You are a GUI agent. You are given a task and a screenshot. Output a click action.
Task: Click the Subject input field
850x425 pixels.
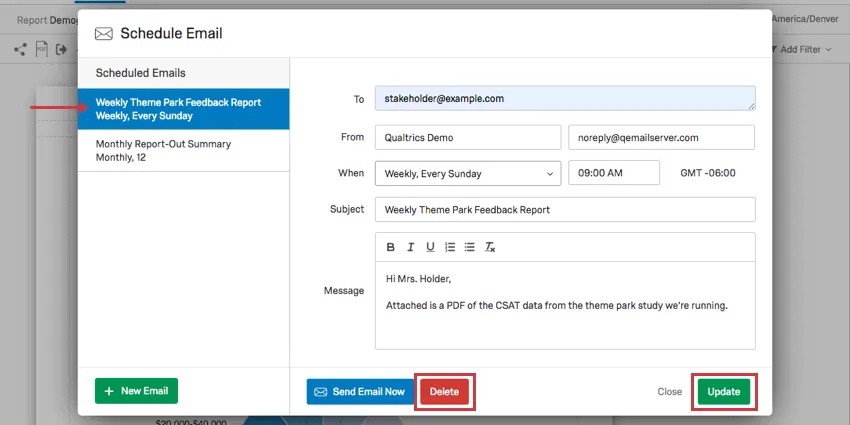coord(564,210)
